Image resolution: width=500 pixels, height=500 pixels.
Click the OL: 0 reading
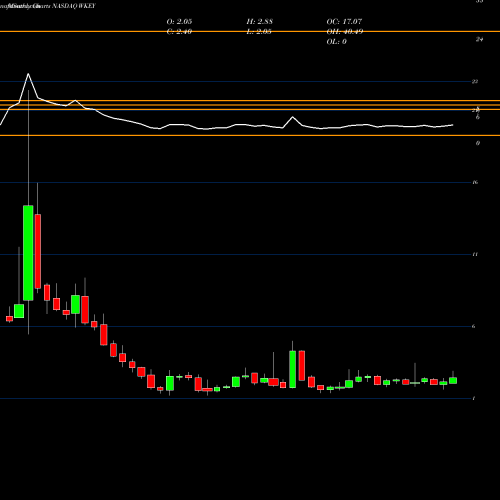[x=337, y=42]
